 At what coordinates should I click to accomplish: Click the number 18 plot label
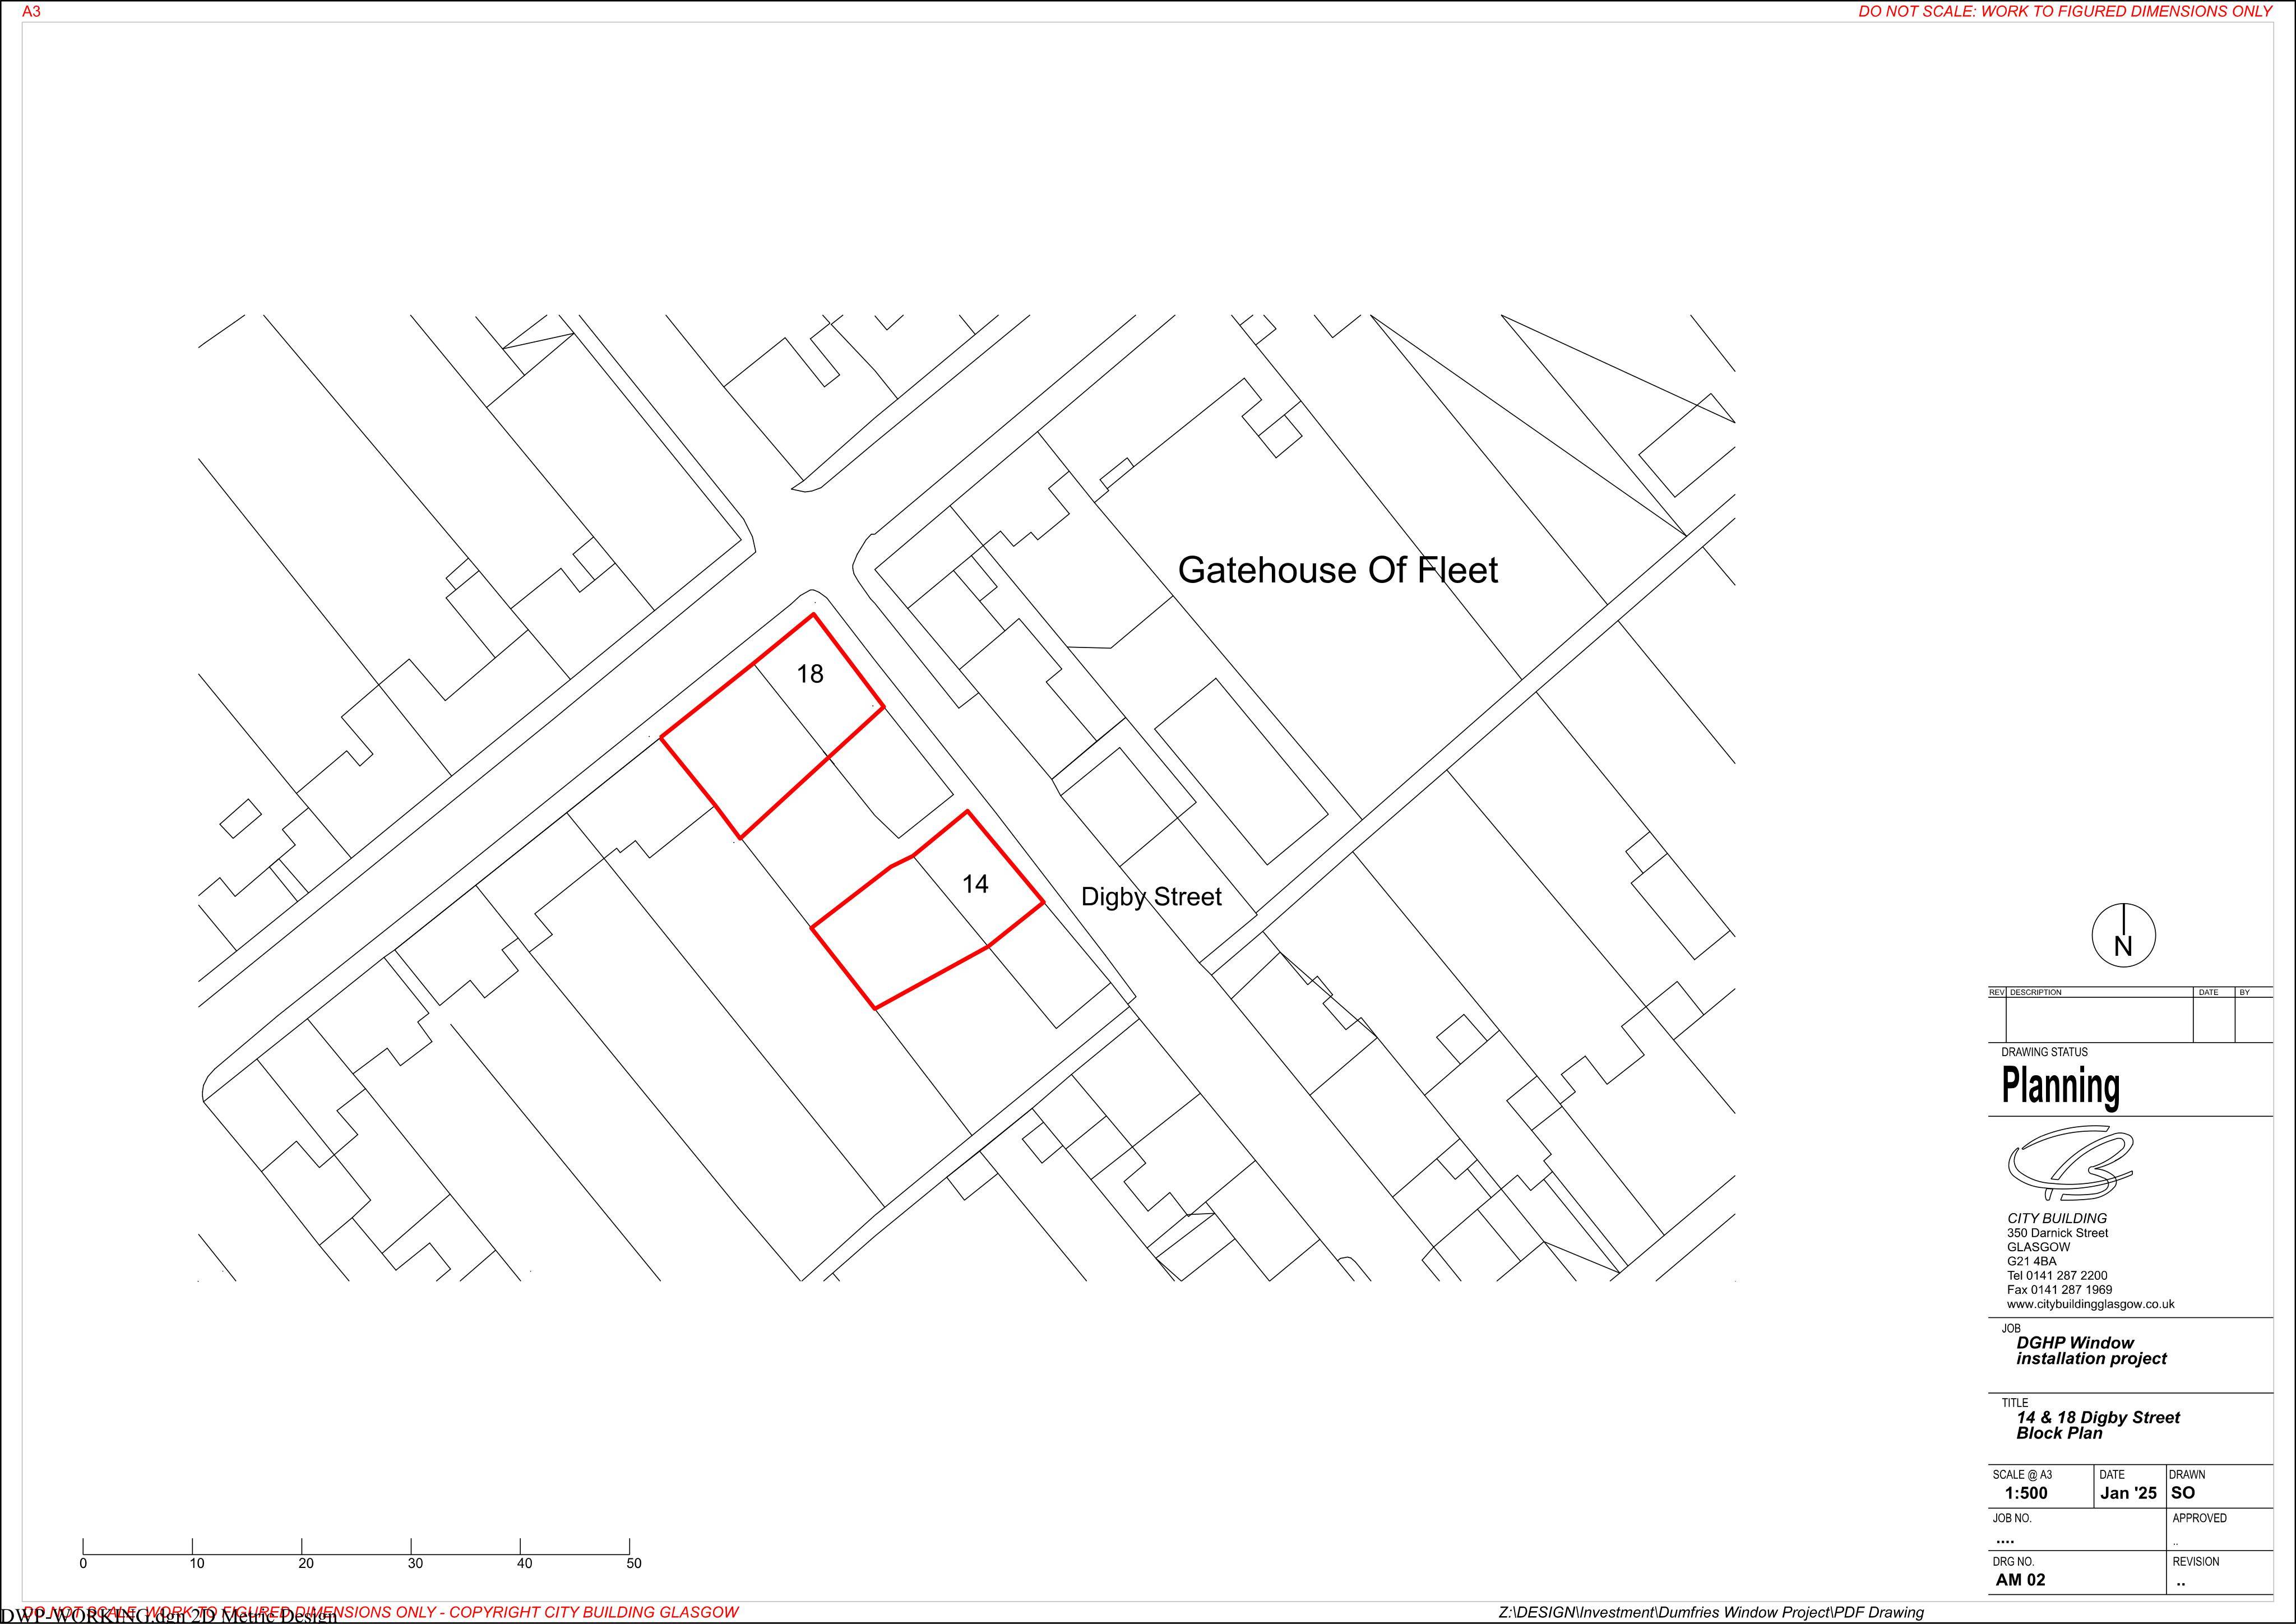[810, 674]
